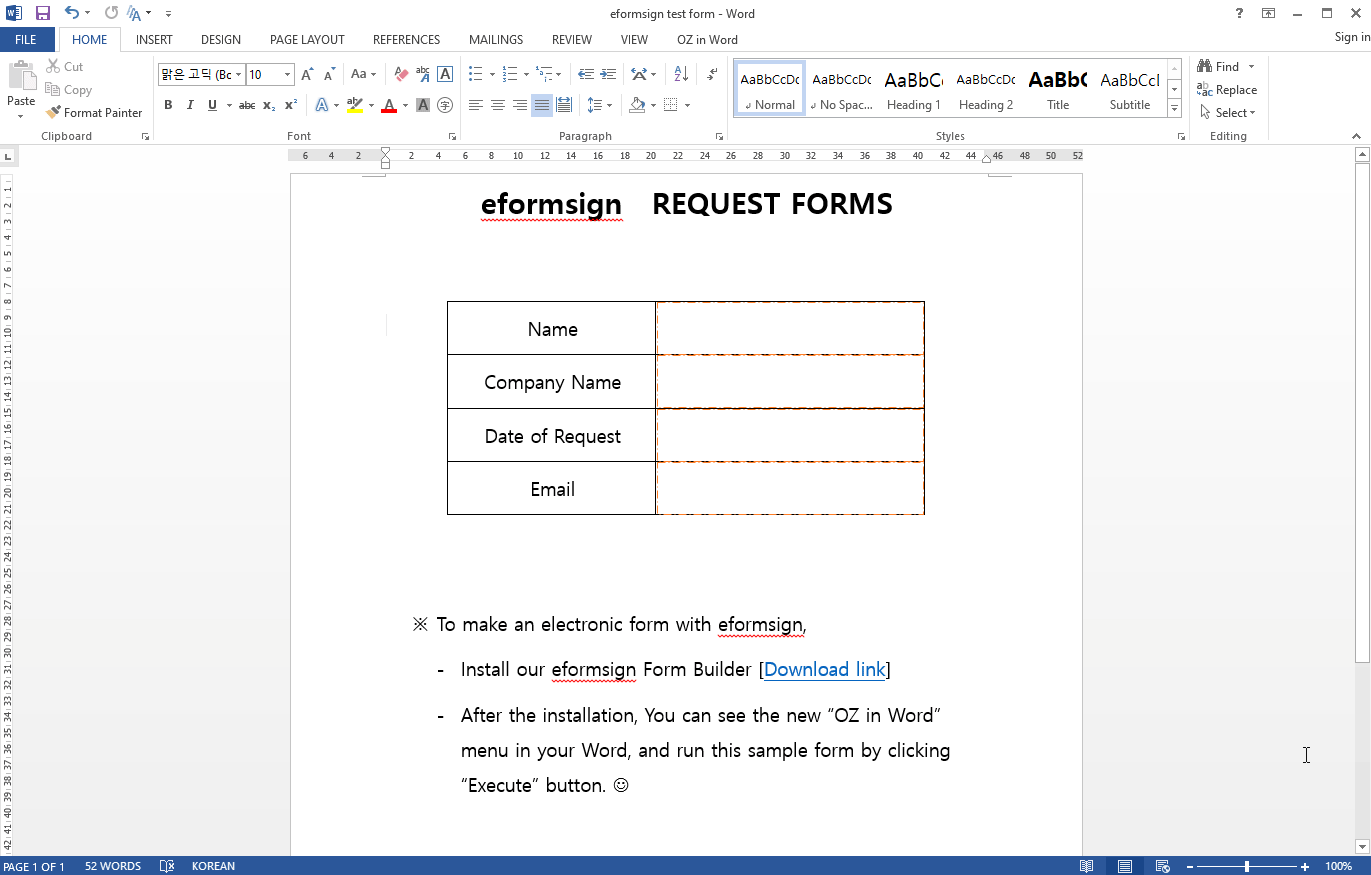The width and height of the screenshot is (1371, 875).
Task: Click Replace button
Action: (1227, 90)
